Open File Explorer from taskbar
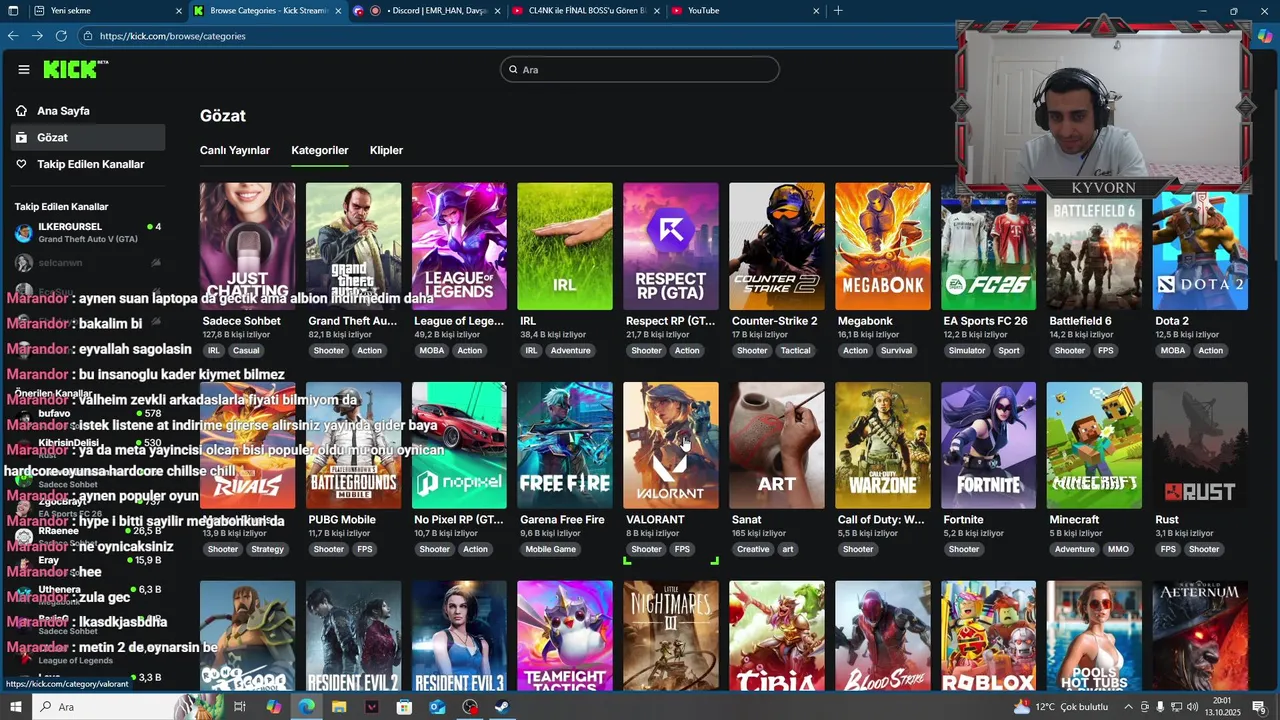 point(339,707)
